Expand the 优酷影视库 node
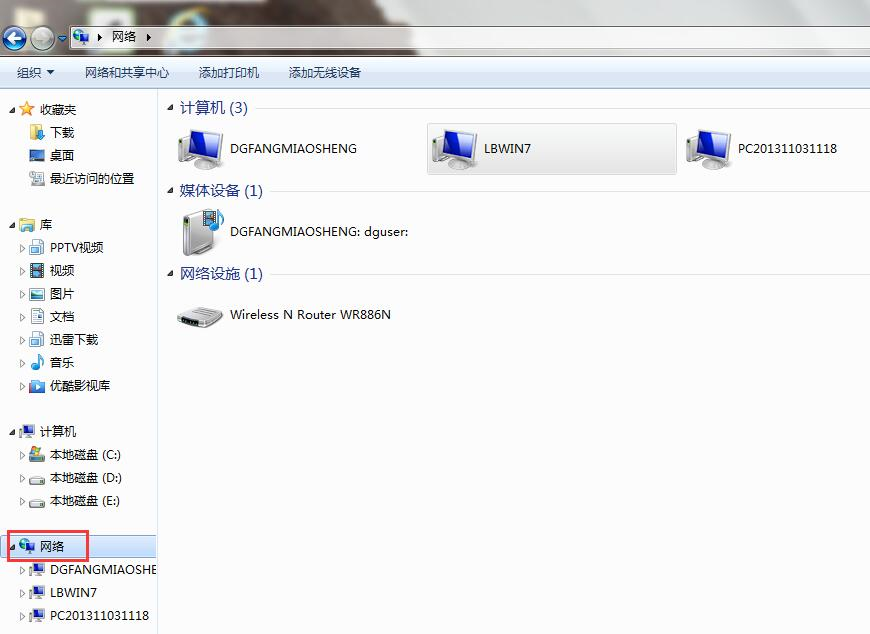The image size is (870, 634). point(22,387)
